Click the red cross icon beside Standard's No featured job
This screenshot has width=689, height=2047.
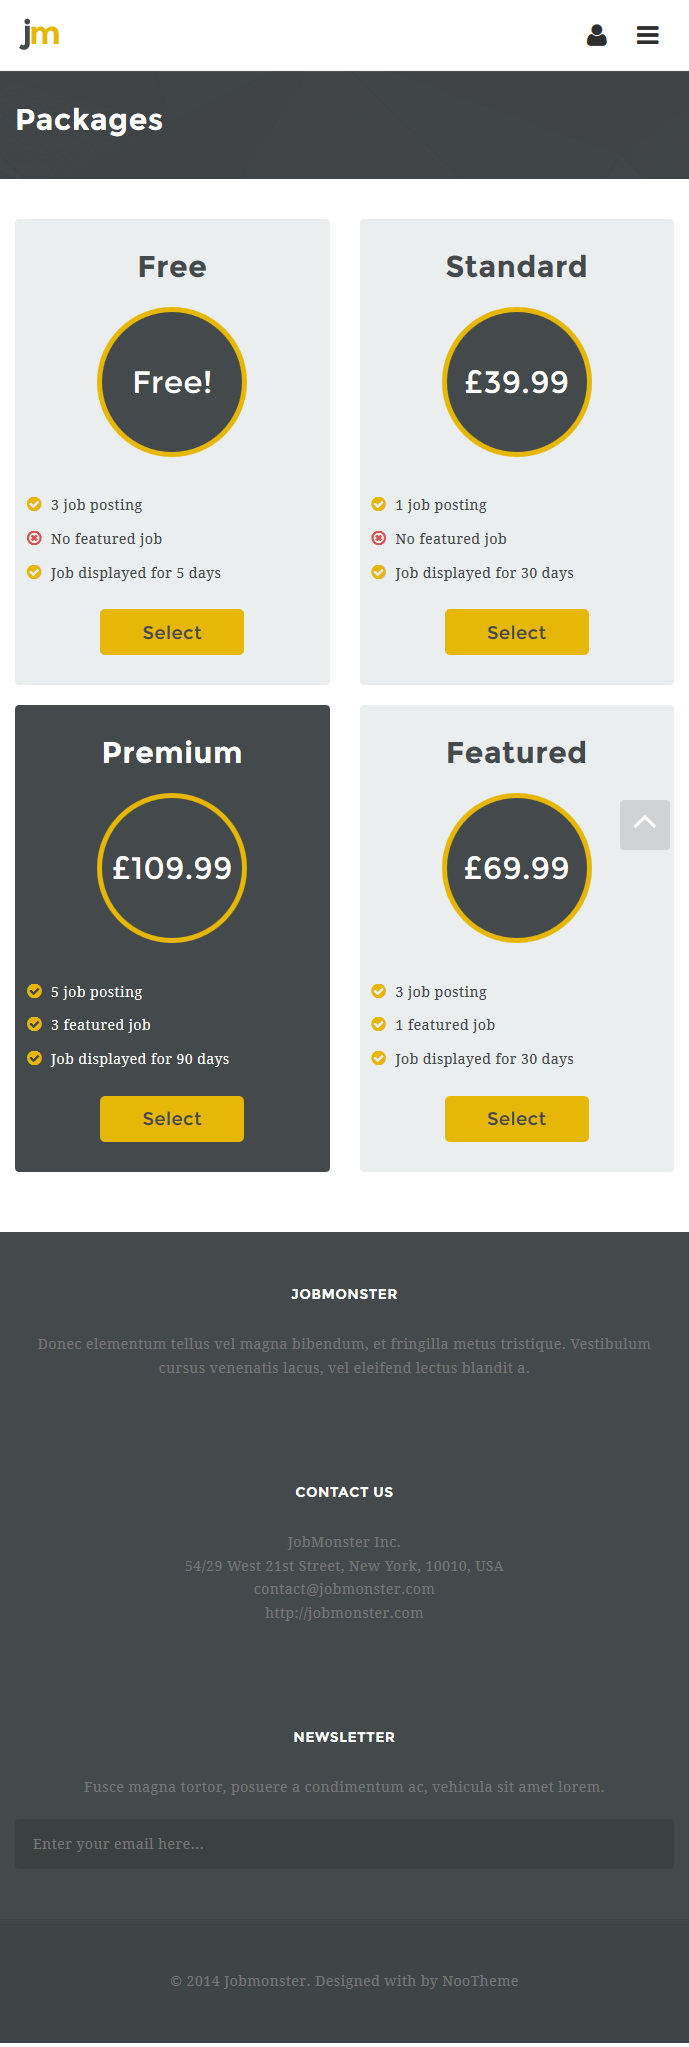pyautogui.click(x=378, y=538)
